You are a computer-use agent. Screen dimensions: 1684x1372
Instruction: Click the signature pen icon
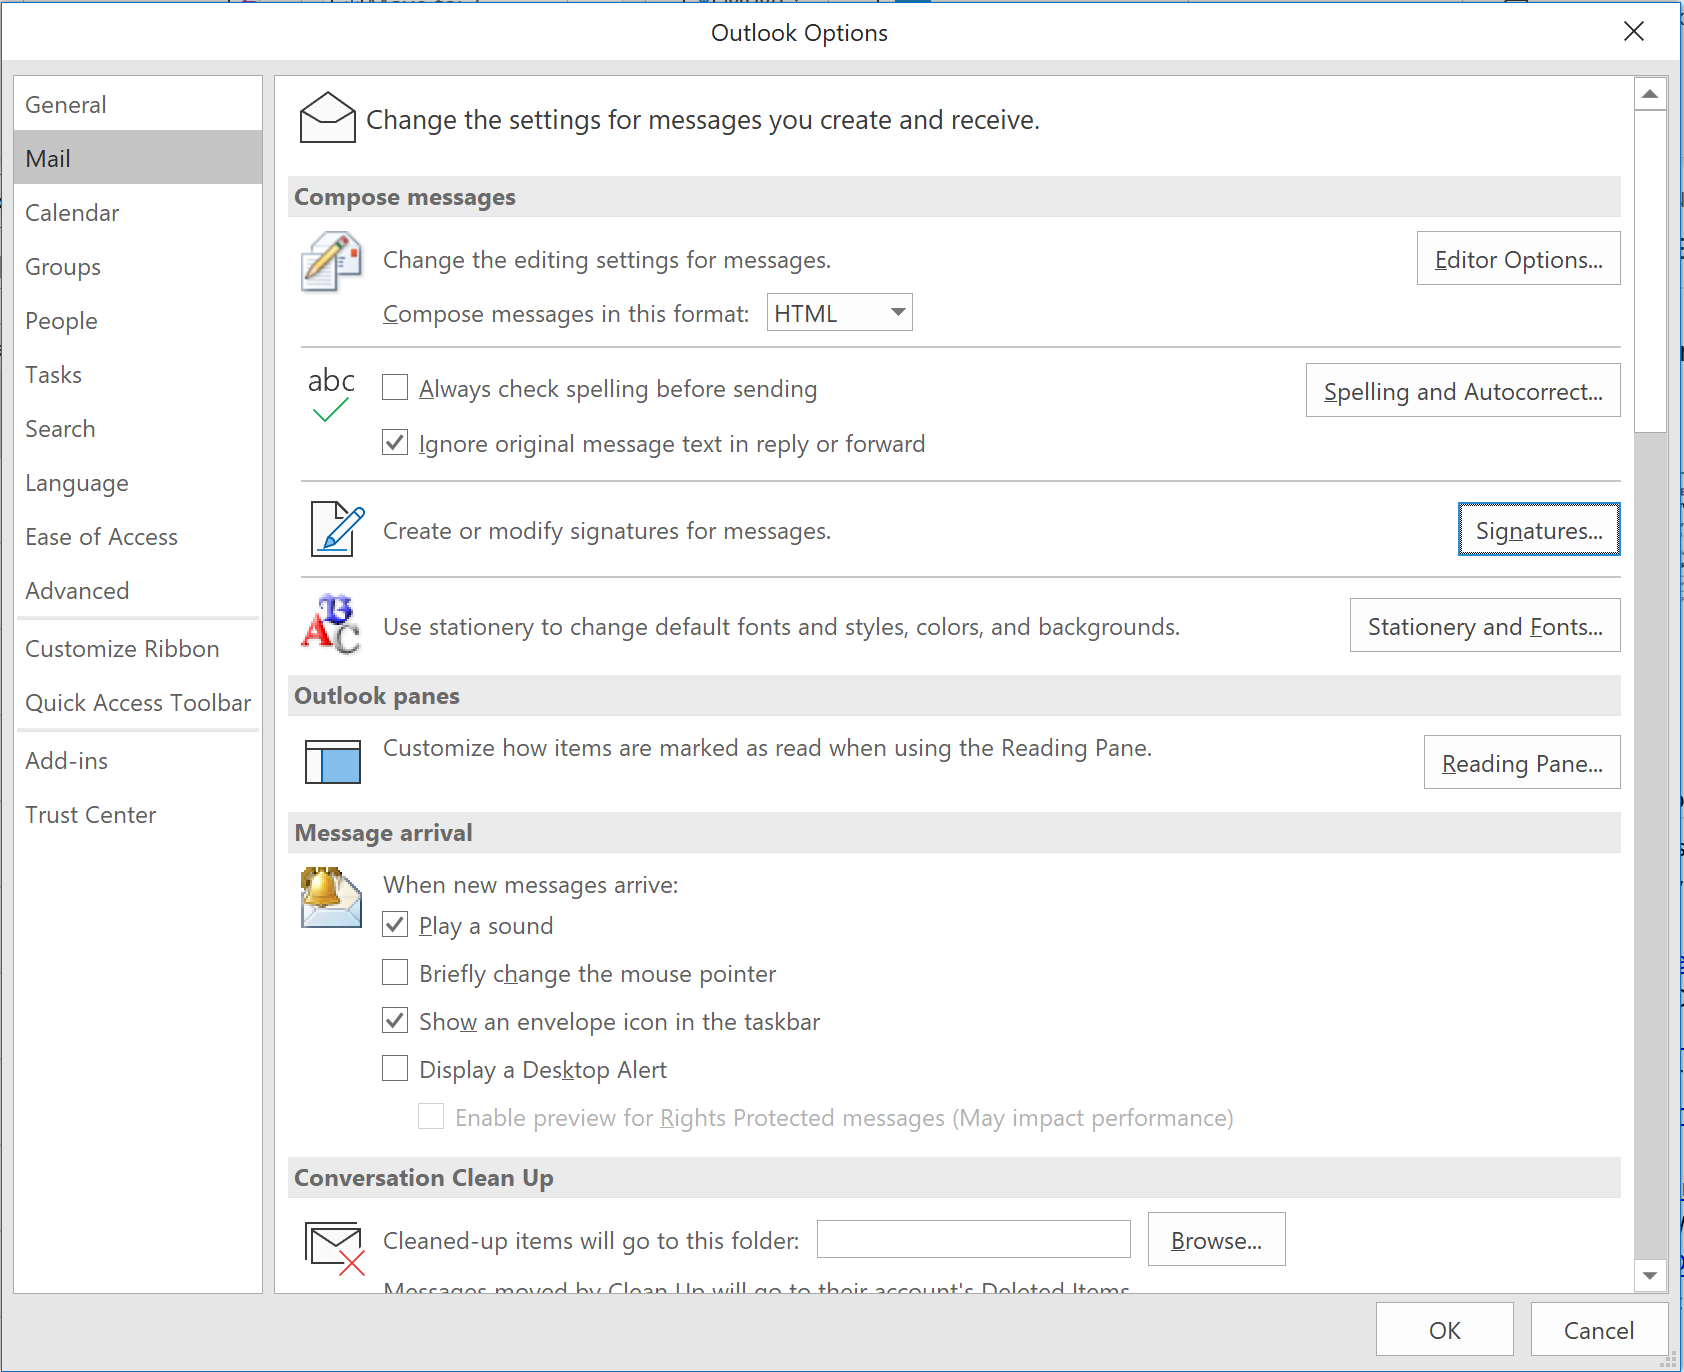[x=337, y=529]
